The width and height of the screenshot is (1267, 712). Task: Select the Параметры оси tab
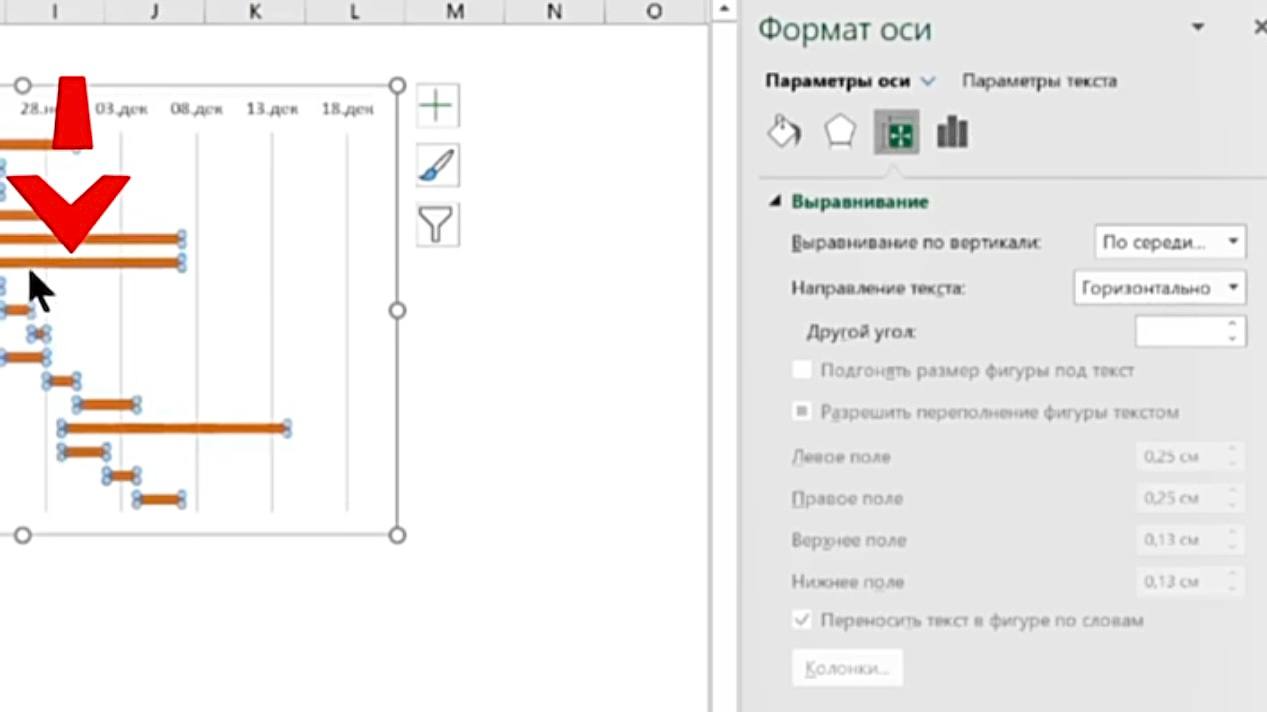[x=837, y=81]
